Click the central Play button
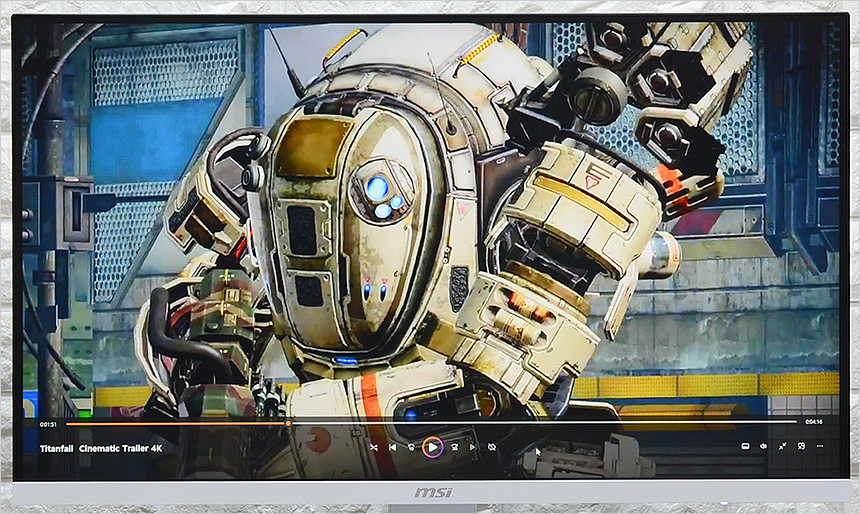The image size is (860, 514). point(432,448)
